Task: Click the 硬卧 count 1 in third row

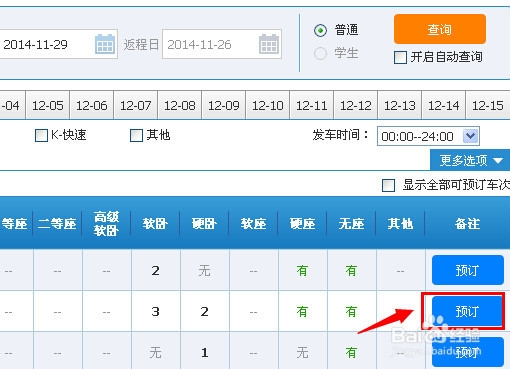Action: [x=204, y=353]
